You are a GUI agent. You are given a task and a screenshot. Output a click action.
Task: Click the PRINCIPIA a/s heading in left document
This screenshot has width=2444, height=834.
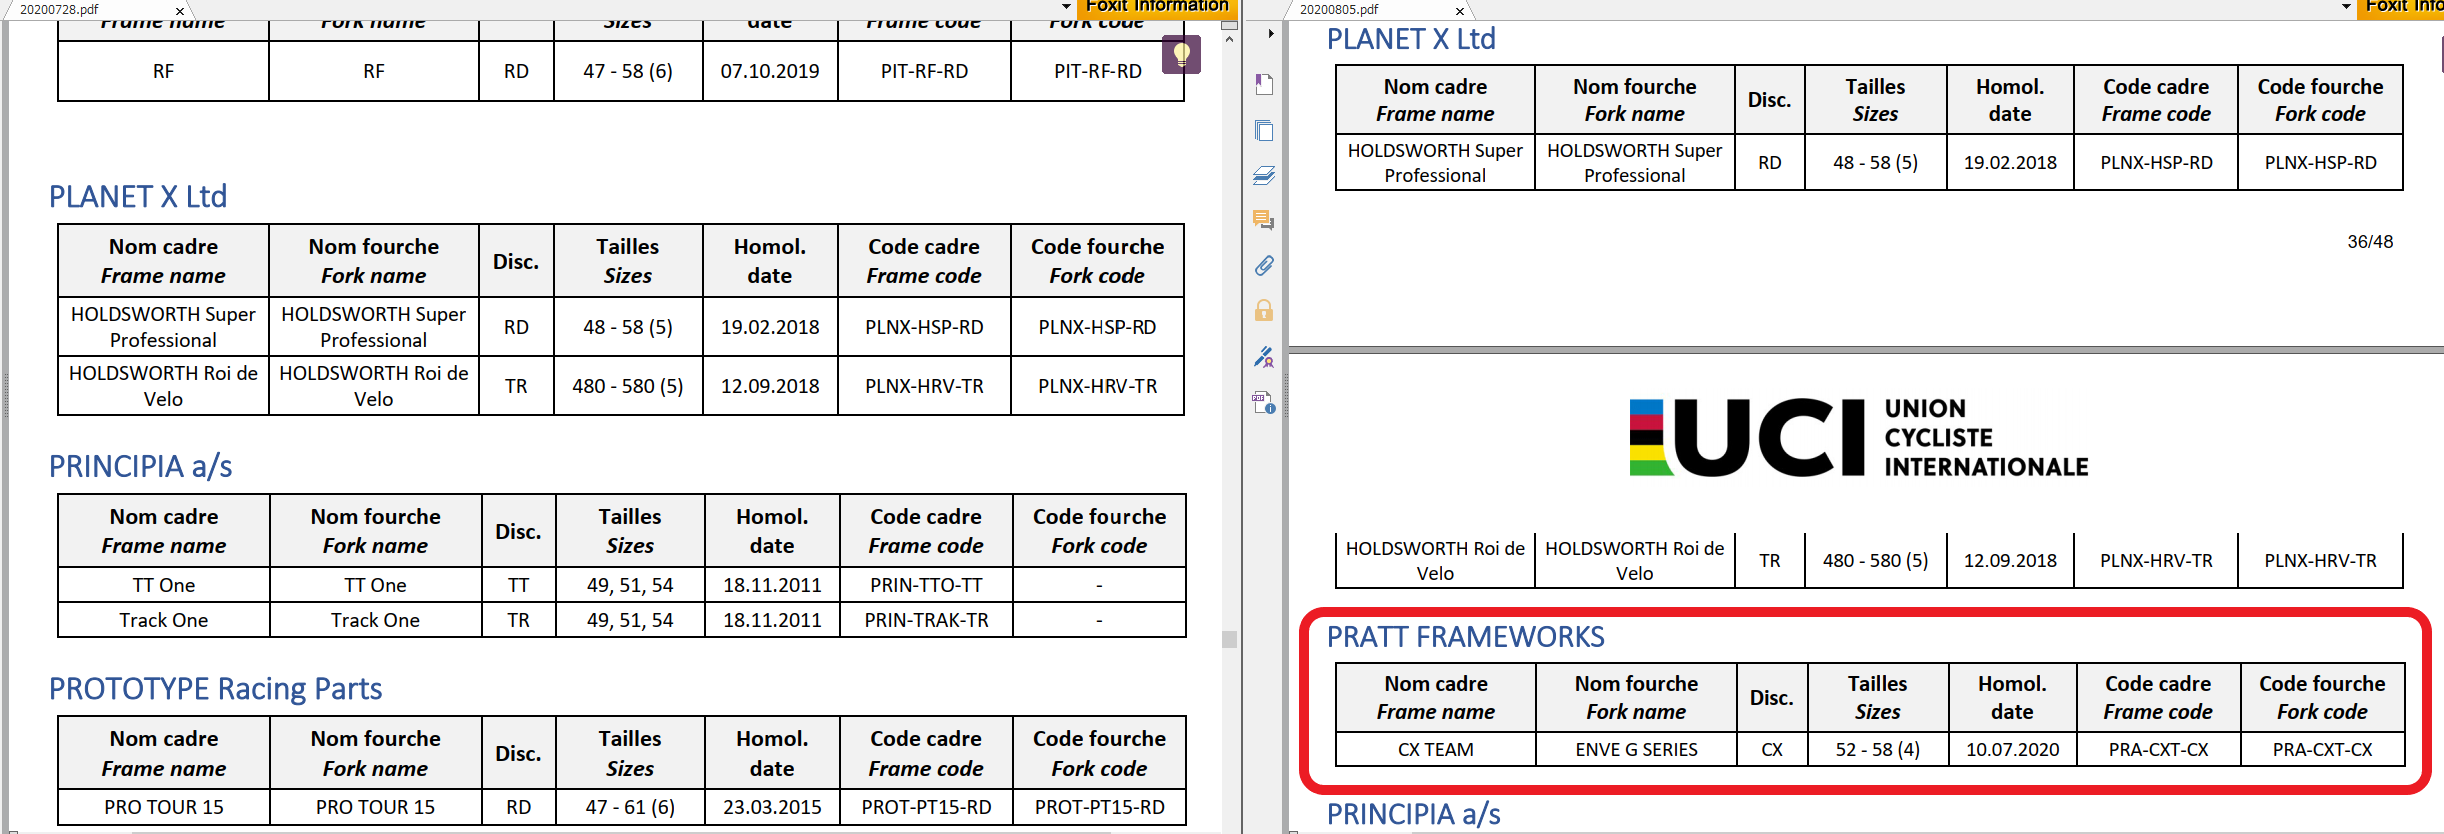pos(141,466)
